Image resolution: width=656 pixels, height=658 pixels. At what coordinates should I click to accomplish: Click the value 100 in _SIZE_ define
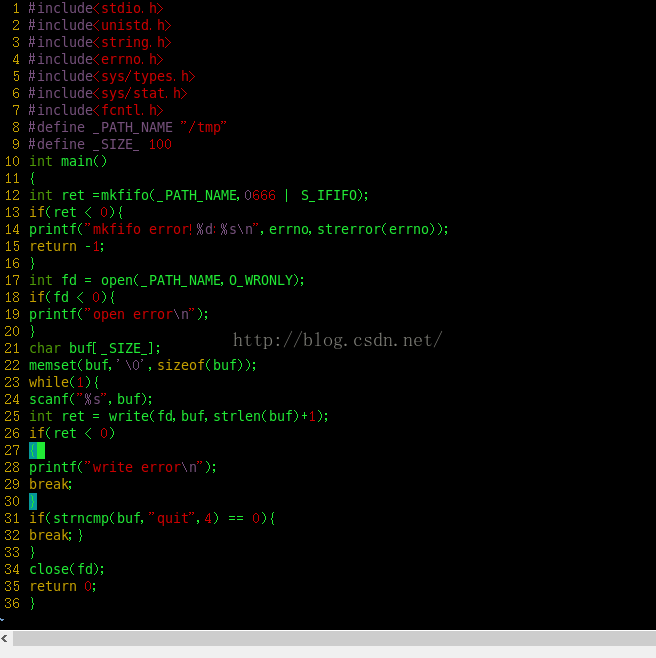pyautogui.click(x=160, y=144)
